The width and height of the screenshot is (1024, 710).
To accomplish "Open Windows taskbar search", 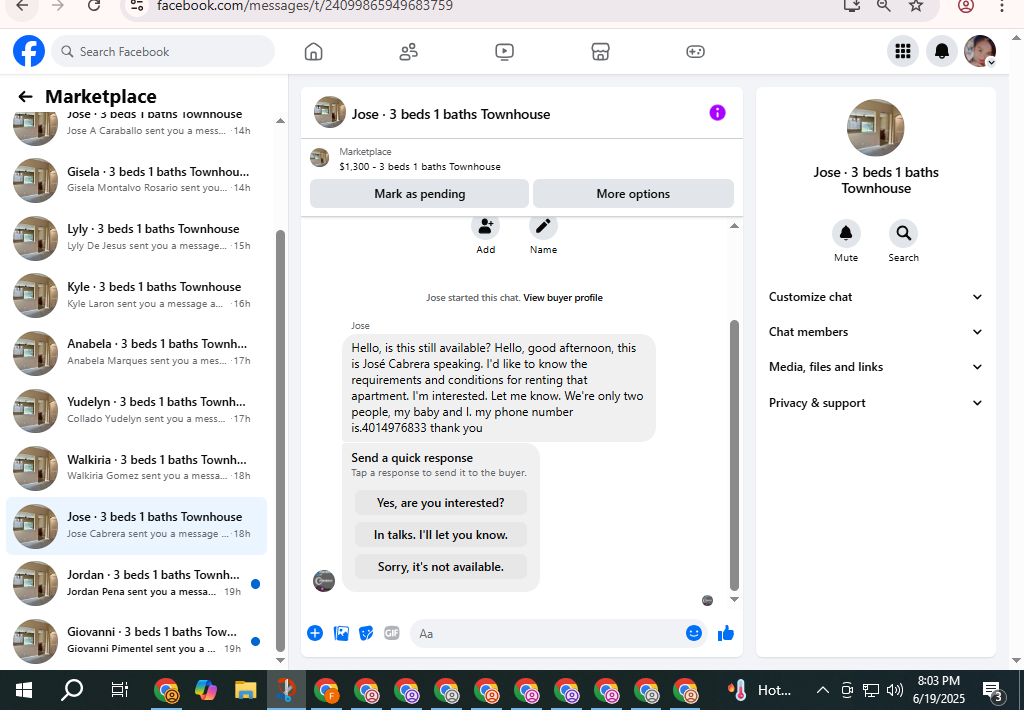I will click(x=72, y=690).
